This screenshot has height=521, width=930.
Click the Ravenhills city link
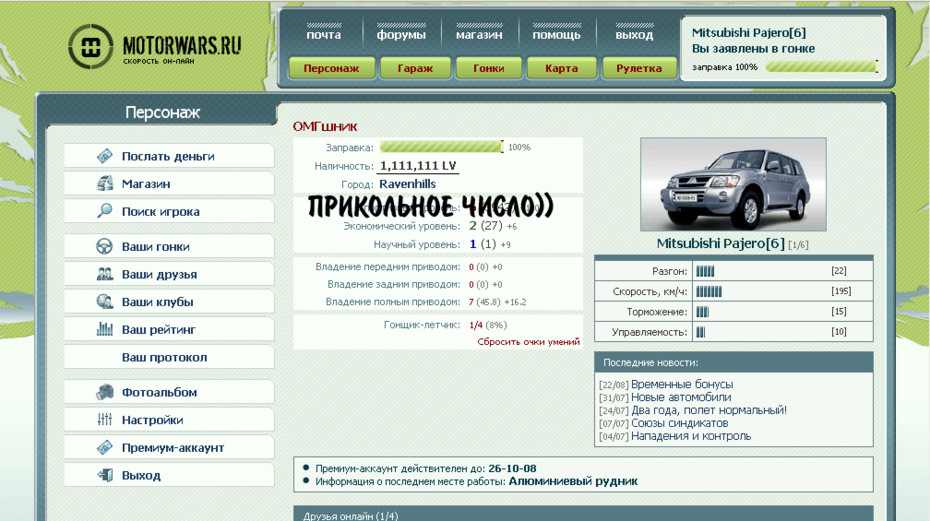click(x=407, y=184)
